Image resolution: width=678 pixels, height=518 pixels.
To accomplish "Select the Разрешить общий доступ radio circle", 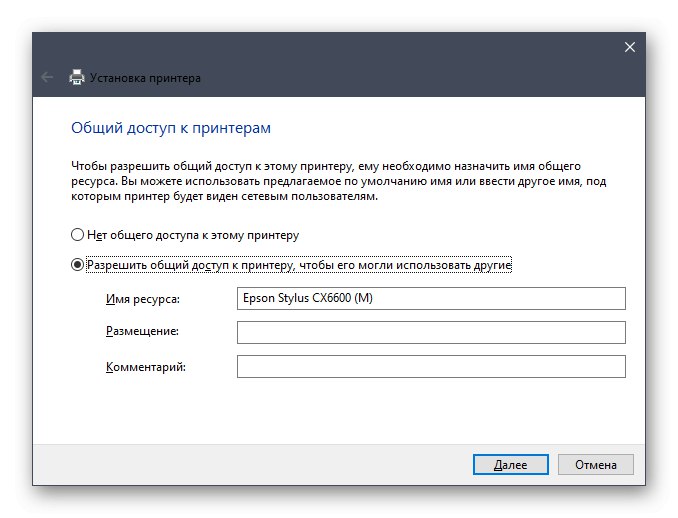I will 78,265.
